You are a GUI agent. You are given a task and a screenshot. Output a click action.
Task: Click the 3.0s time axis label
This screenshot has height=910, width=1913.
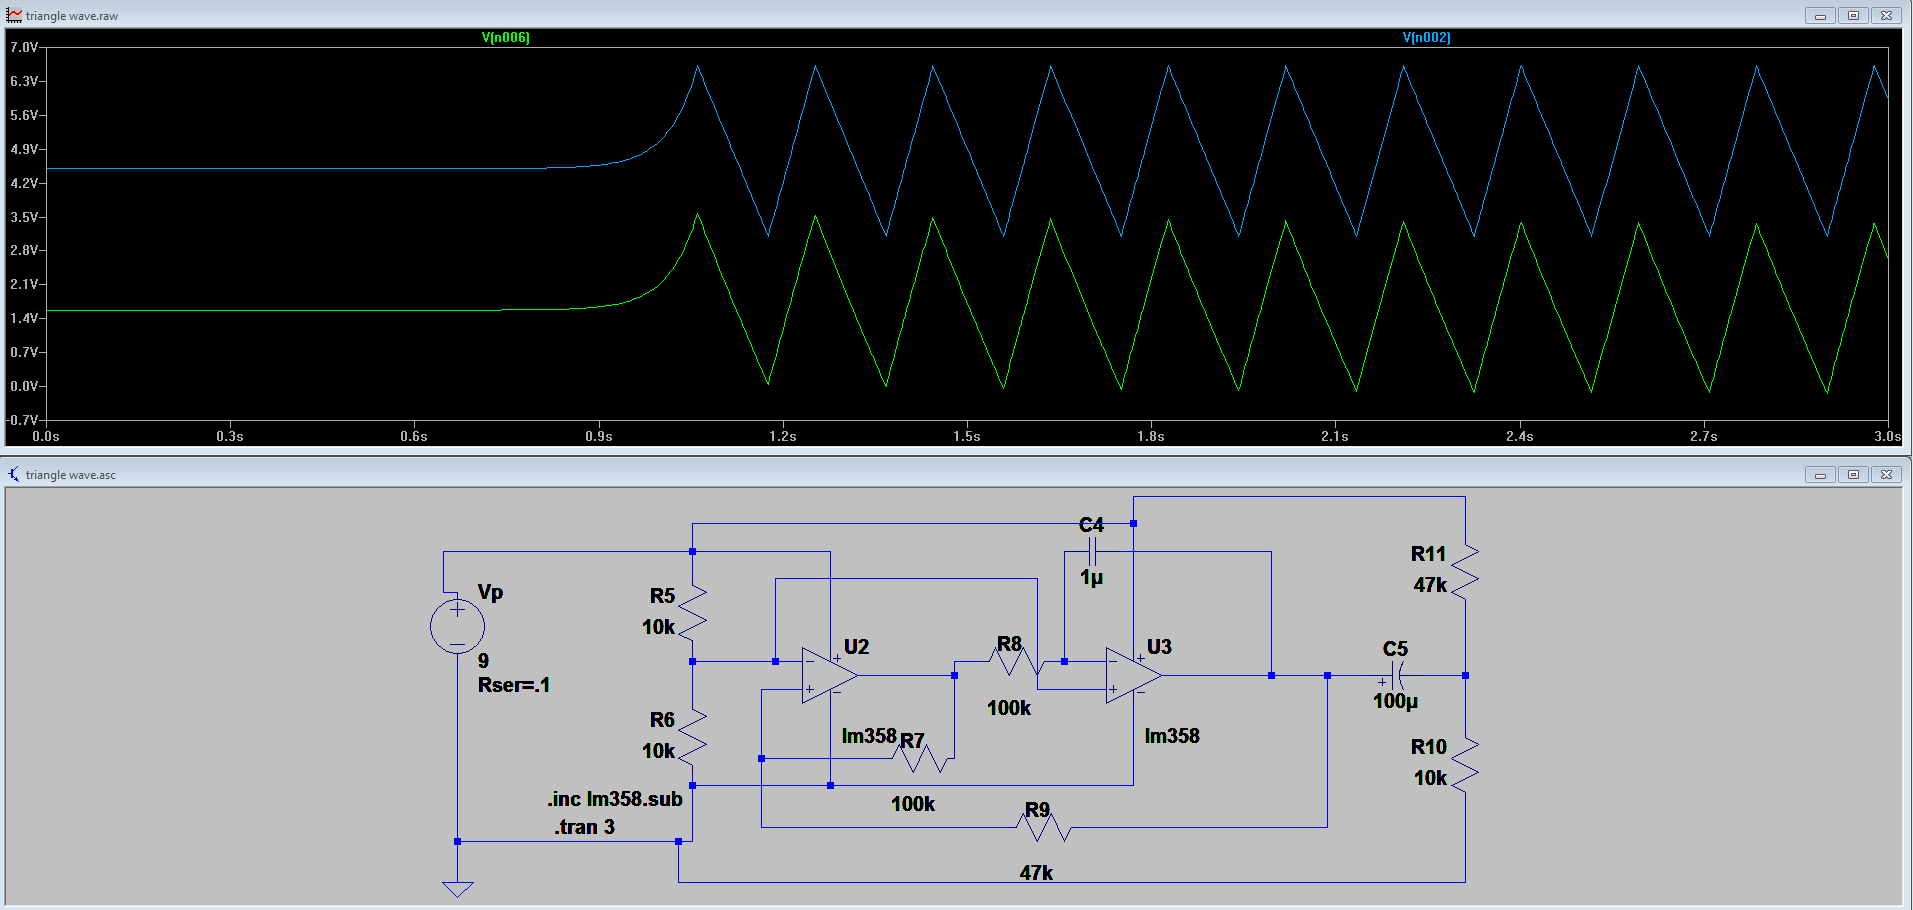pos(1887,436)
